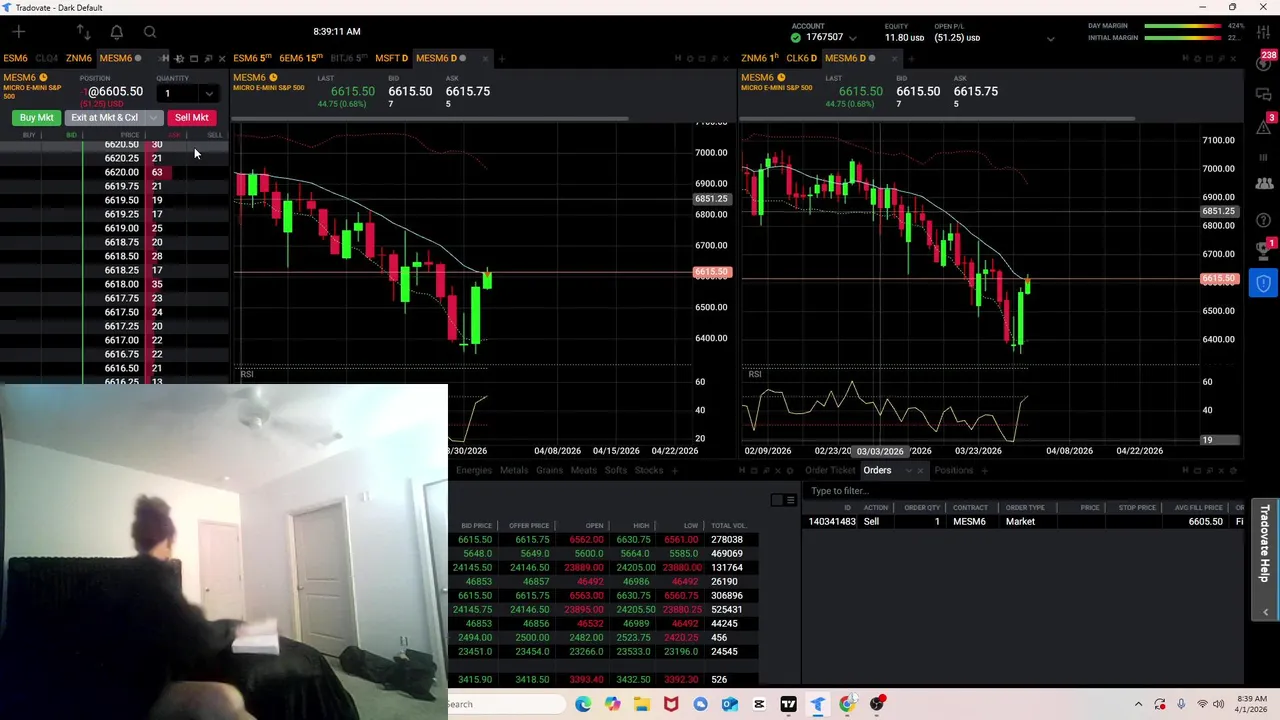Screen dimensions: 1280x720
Task: Select the 6EM6 15m chart tab
Action: coord(300,58)
